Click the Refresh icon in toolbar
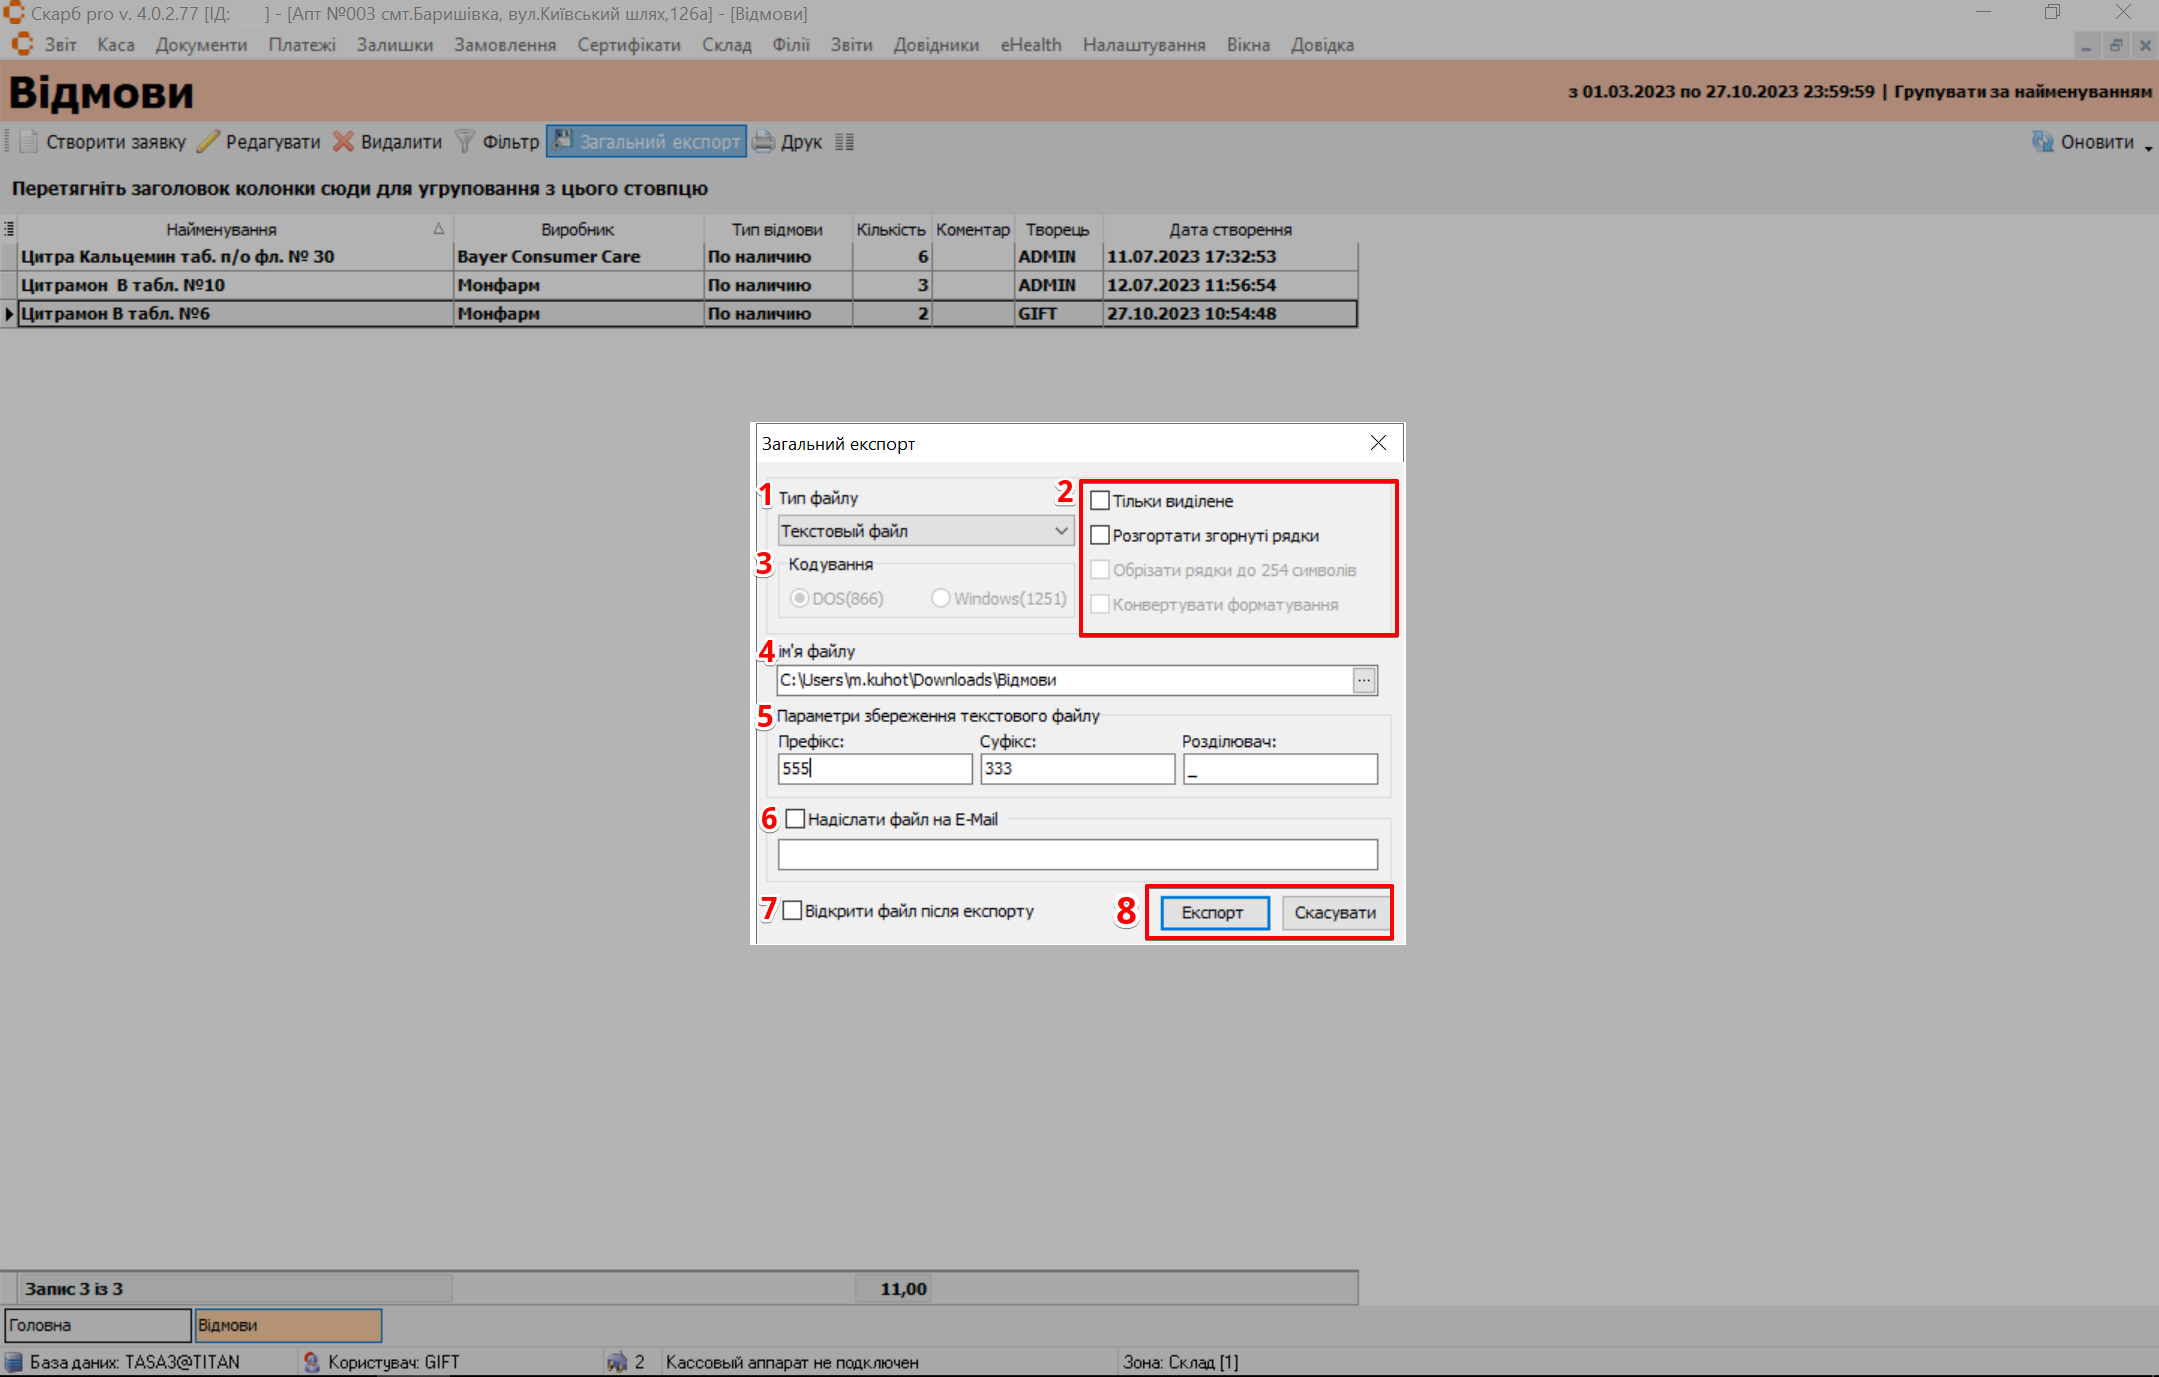The image size is (2159, 1377). coord(2042,142)
